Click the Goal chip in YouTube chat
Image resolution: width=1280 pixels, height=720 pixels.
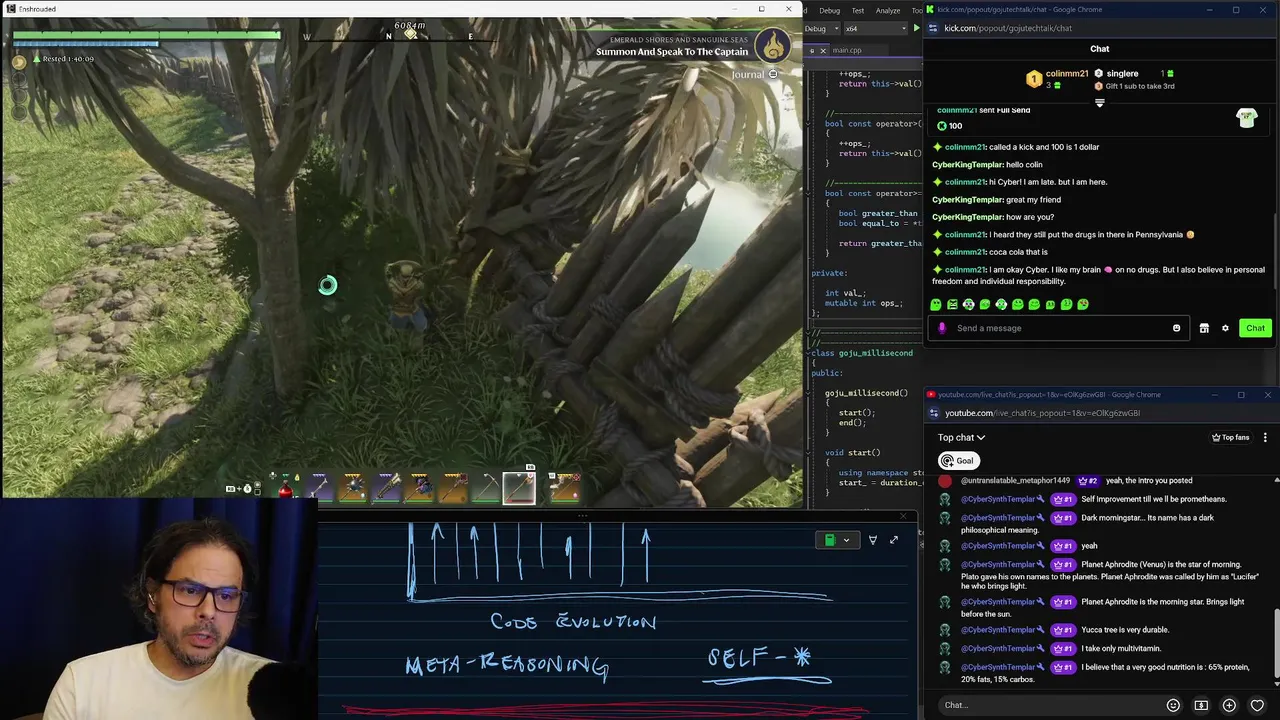[957, 461]
